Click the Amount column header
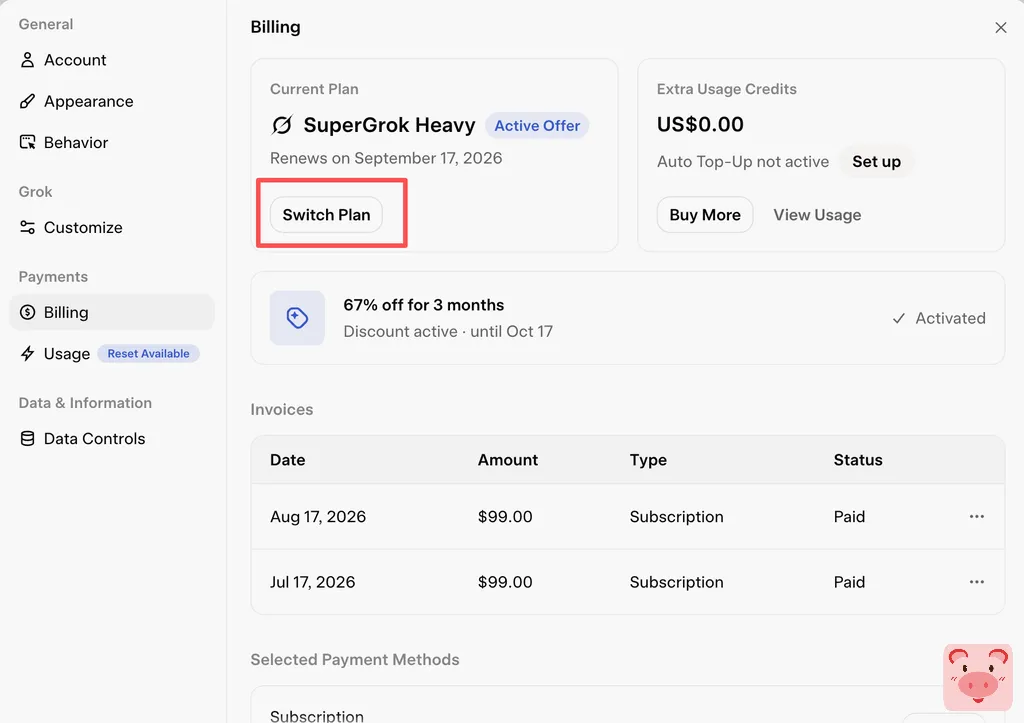 point(507,460)
